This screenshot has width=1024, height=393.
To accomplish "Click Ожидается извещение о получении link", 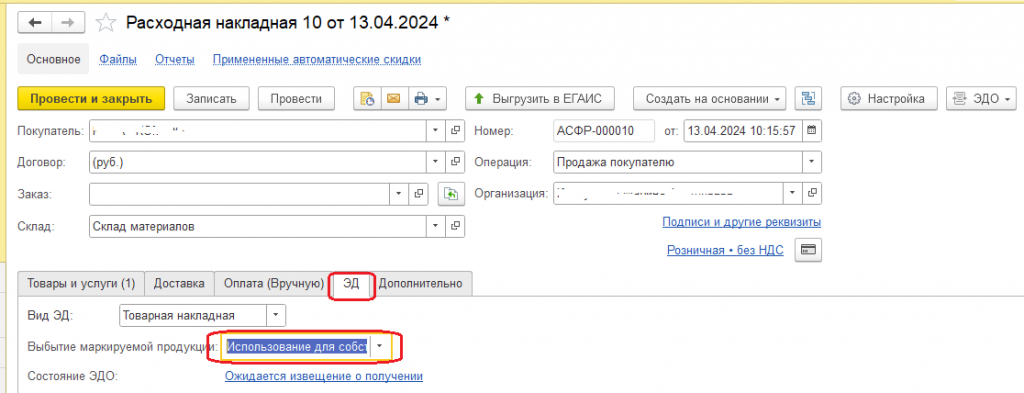I will tap(324, 376).
